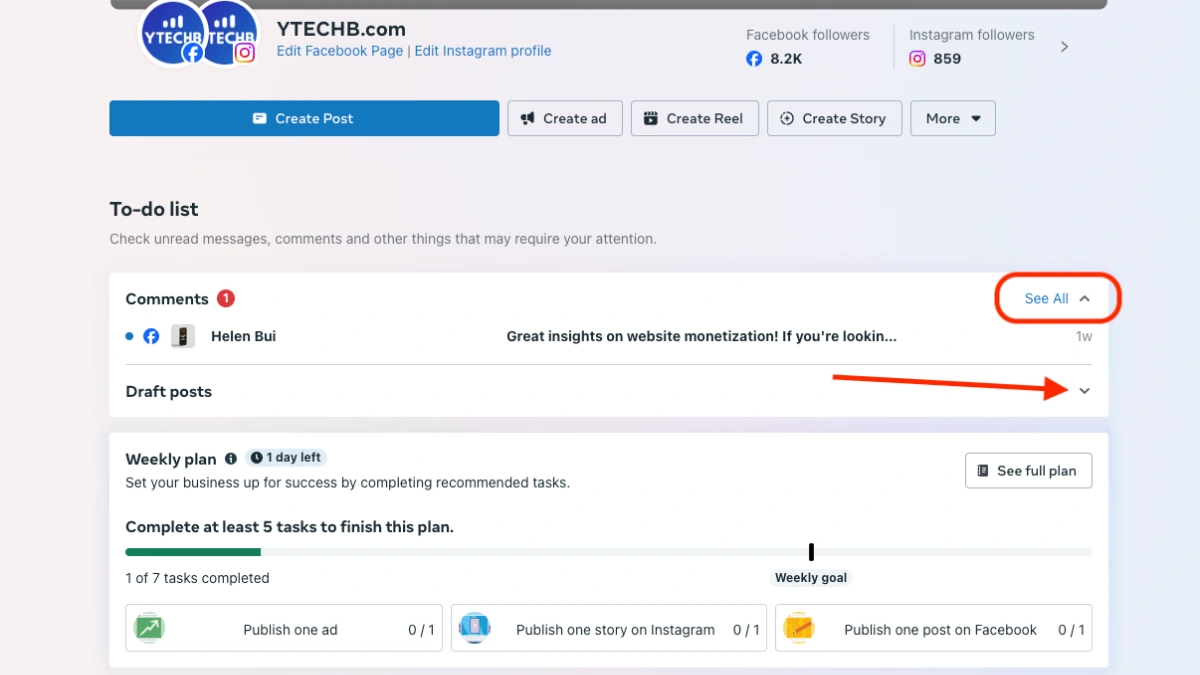The height and width of the screenshot is (675, 1200).
Task: Click the Facebook icon beside 8.2K followers
Action: (754, 59)
